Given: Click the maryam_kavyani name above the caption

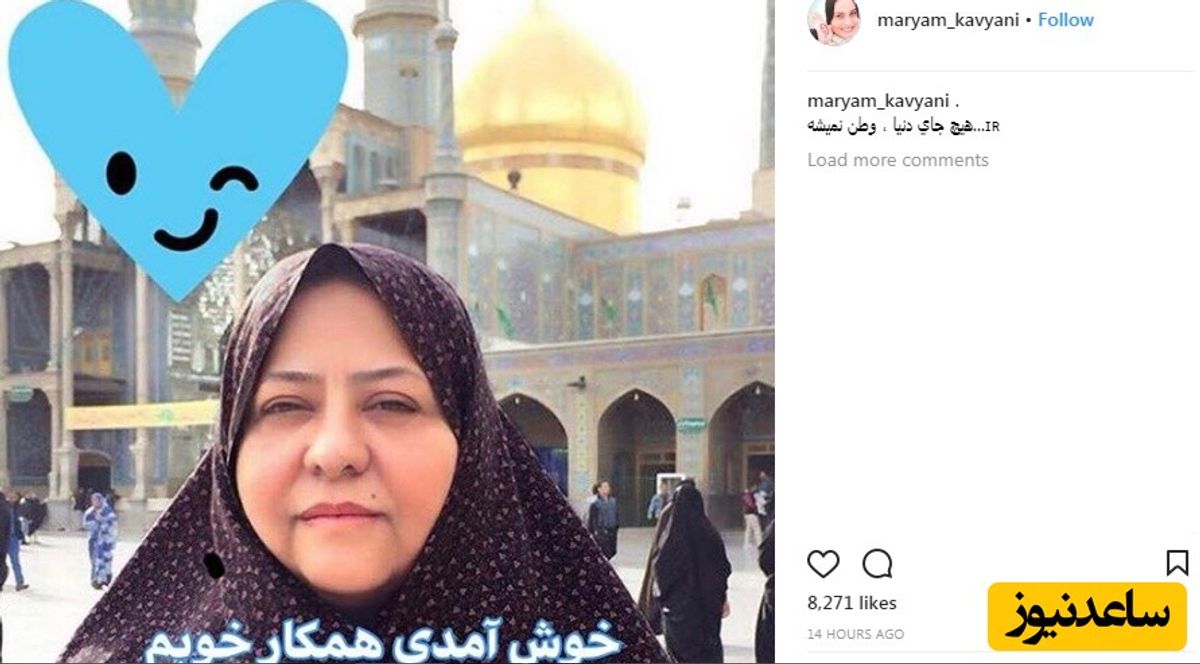Looking at the screenshot, I should pos(879,102).
